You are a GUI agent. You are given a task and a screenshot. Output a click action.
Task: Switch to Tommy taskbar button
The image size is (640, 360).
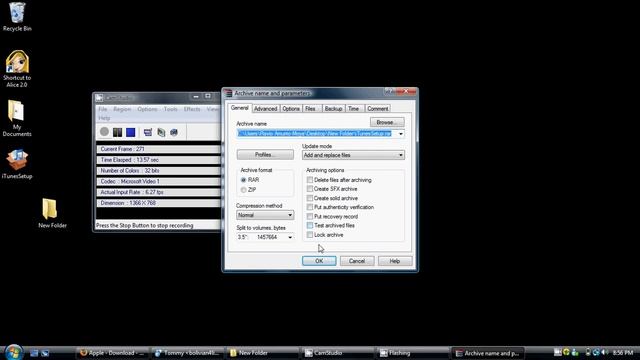189,353
